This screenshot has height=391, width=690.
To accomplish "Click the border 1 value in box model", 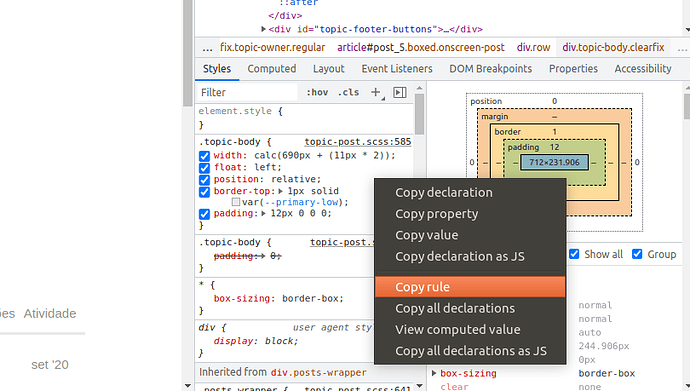I will coord(554,132).
